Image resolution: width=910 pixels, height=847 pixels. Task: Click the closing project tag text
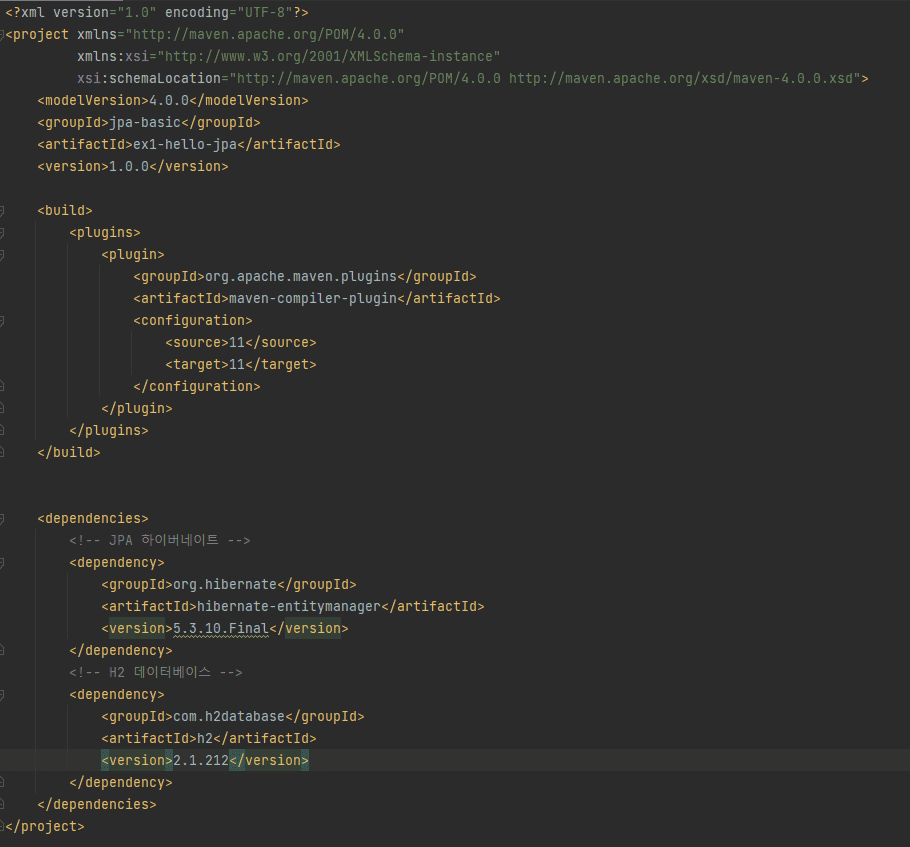[x=45, y=827]
